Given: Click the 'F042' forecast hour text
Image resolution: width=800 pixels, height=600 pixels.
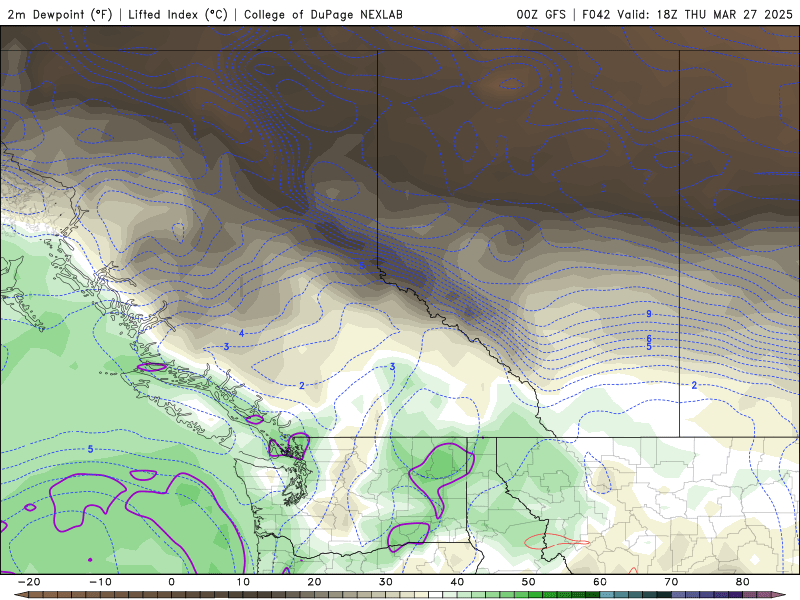Looking at the screenshot, I should (x=596, y=14).
